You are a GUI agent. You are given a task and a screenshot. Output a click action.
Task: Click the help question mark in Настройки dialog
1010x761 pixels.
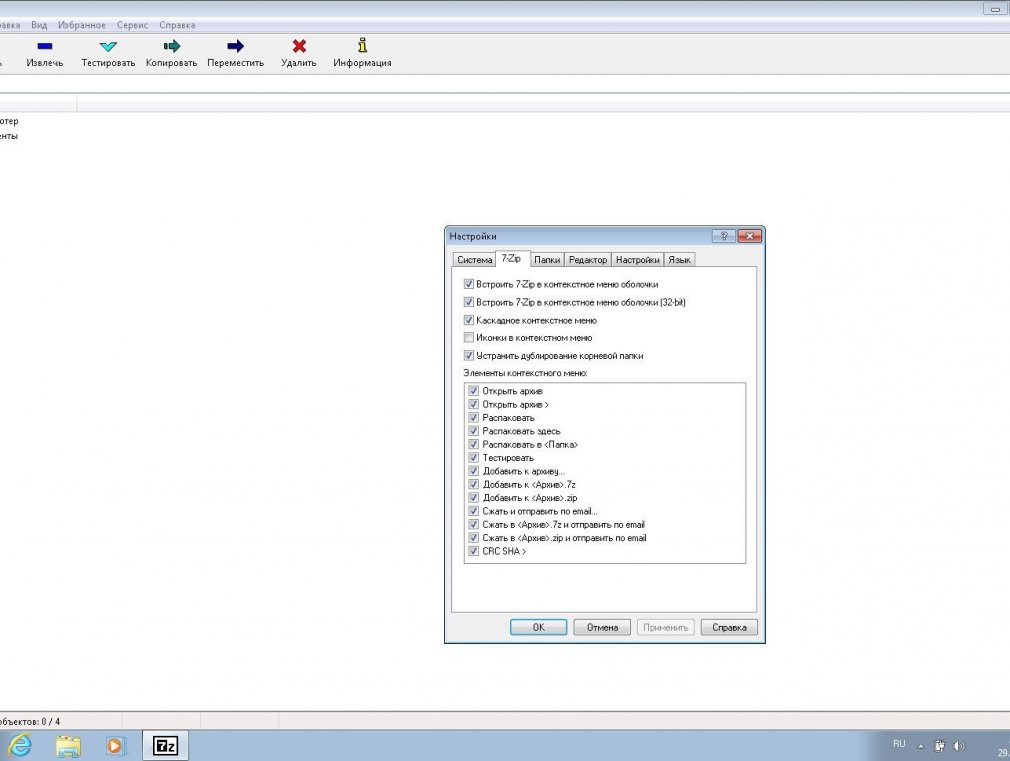point(724,236)
